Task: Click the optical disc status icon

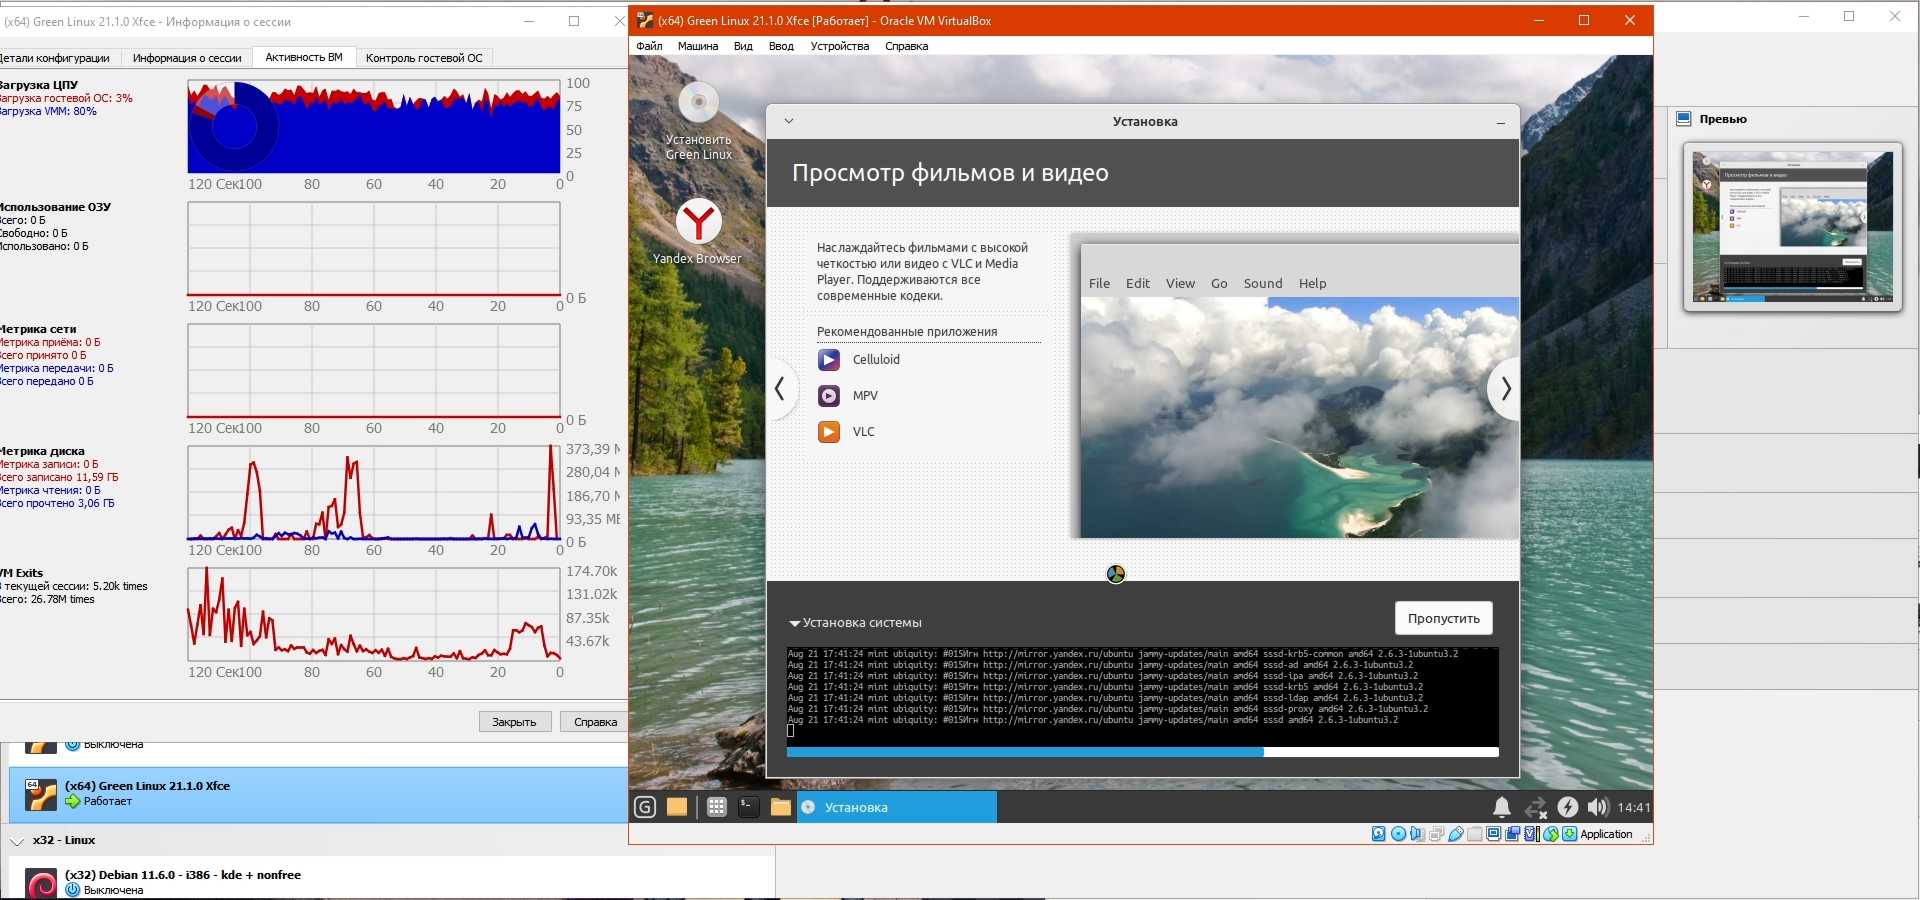Action: [x=1398, y=834]
